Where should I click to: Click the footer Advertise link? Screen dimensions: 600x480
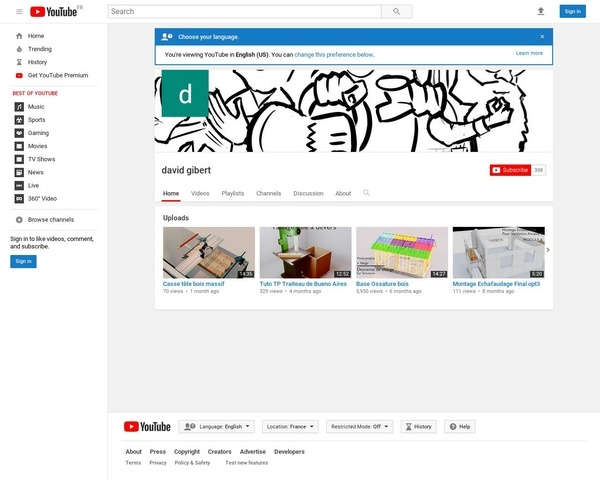pos(253,452)
